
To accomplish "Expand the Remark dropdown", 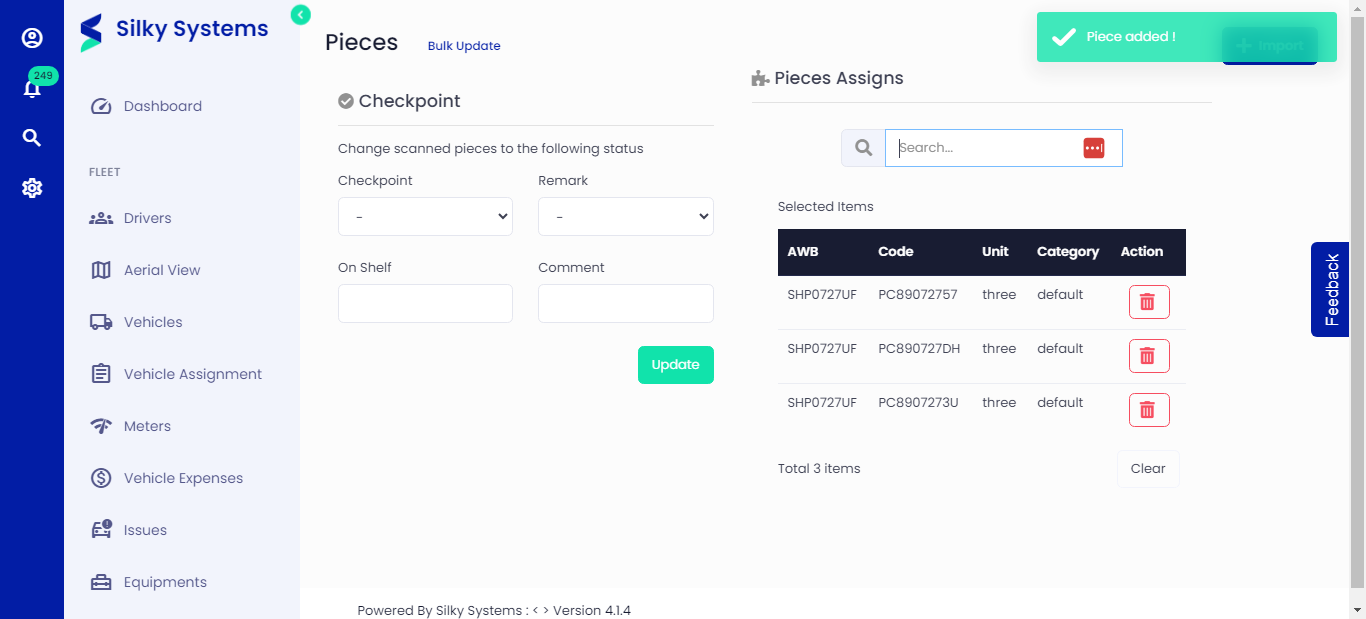I will click(625, 217).
